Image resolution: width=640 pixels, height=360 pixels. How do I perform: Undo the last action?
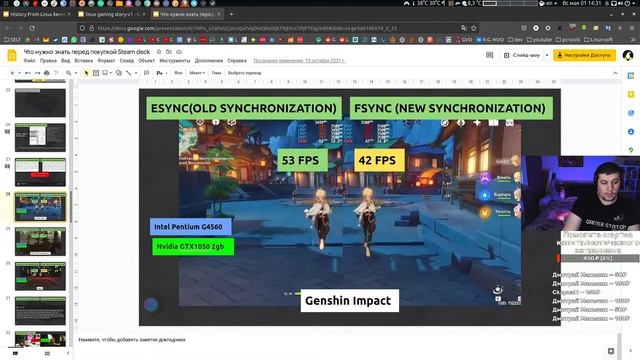coord(28,73)
